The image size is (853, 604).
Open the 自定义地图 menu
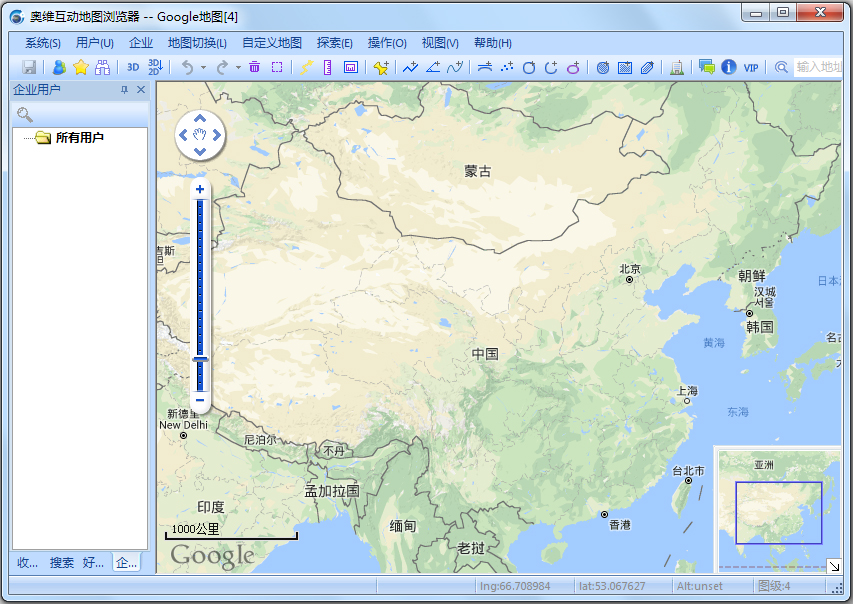(x=272, y=43)
